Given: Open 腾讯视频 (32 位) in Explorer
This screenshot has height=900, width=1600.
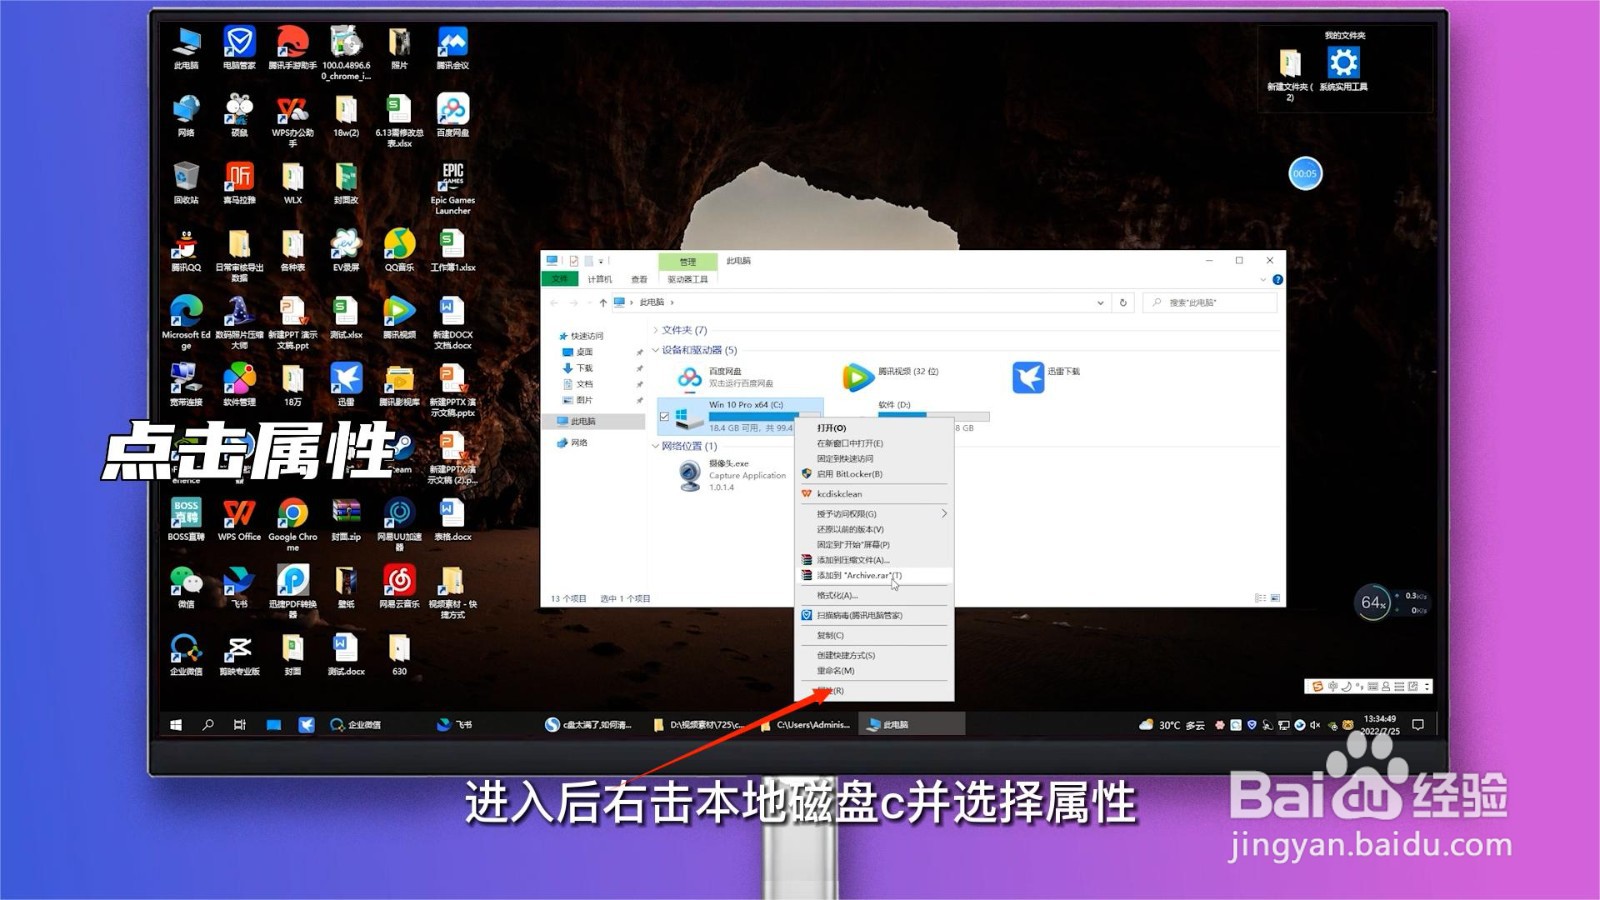Looking at the screenshot, I should coord(892,376).
